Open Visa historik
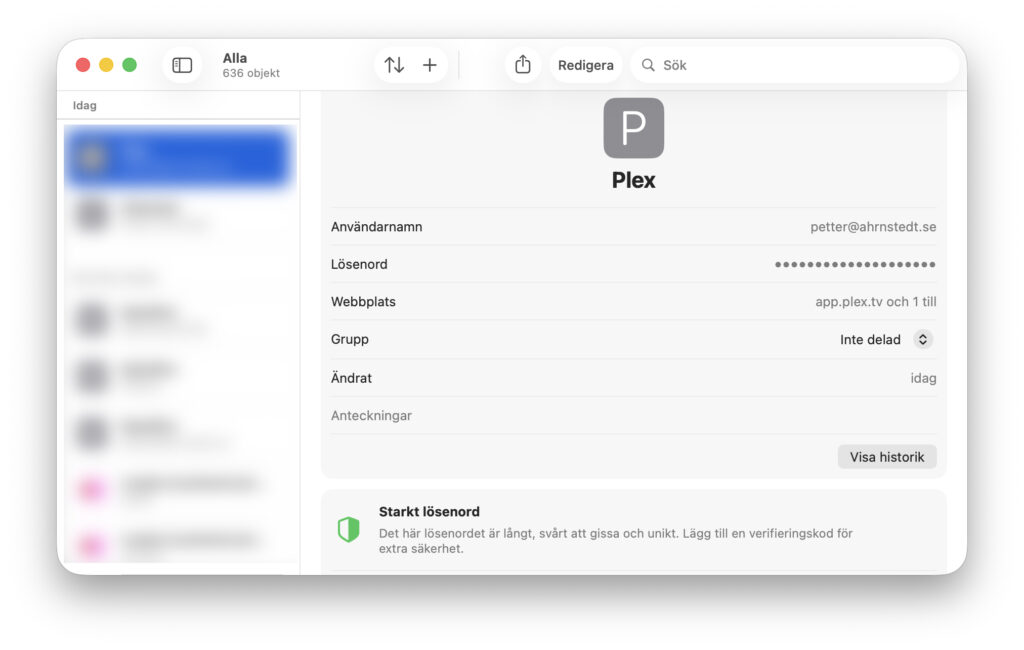Viewport: 1024px width, 650px height. [x=886, y=457]
